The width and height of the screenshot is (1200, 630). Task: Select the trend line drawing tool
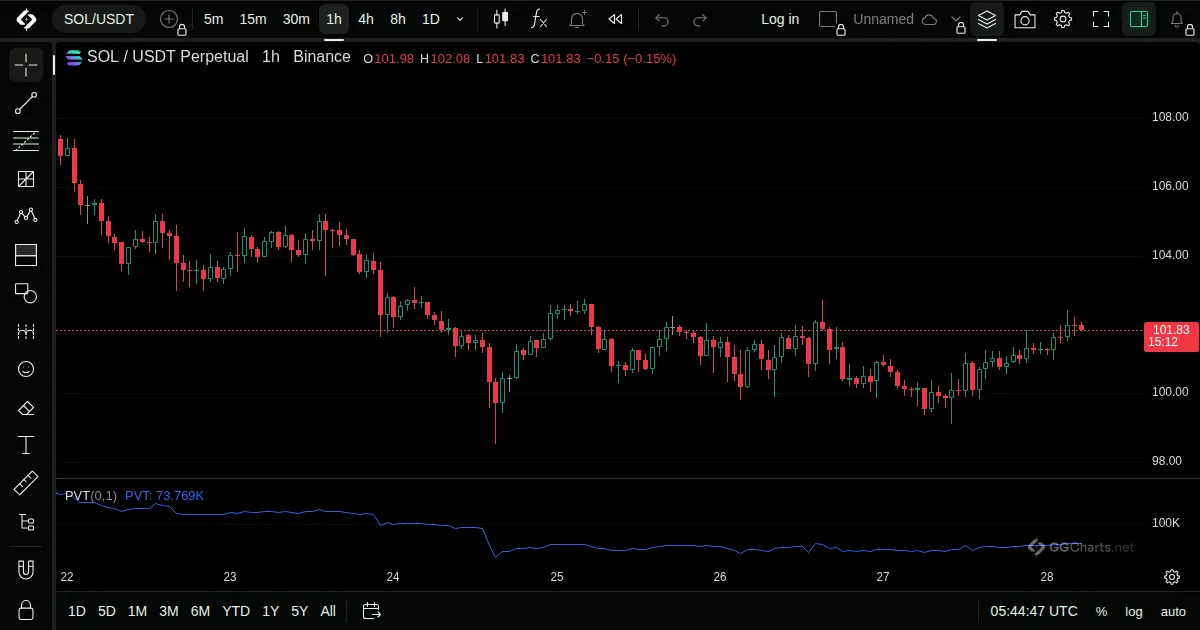click(x=26, y=103)
